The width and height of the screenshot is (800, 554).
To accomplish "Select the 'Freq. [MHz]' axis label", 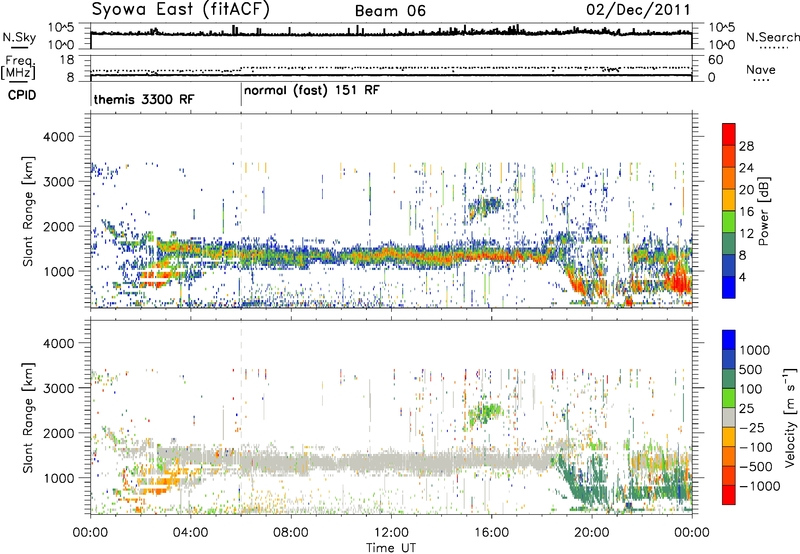I will [18, 67].
